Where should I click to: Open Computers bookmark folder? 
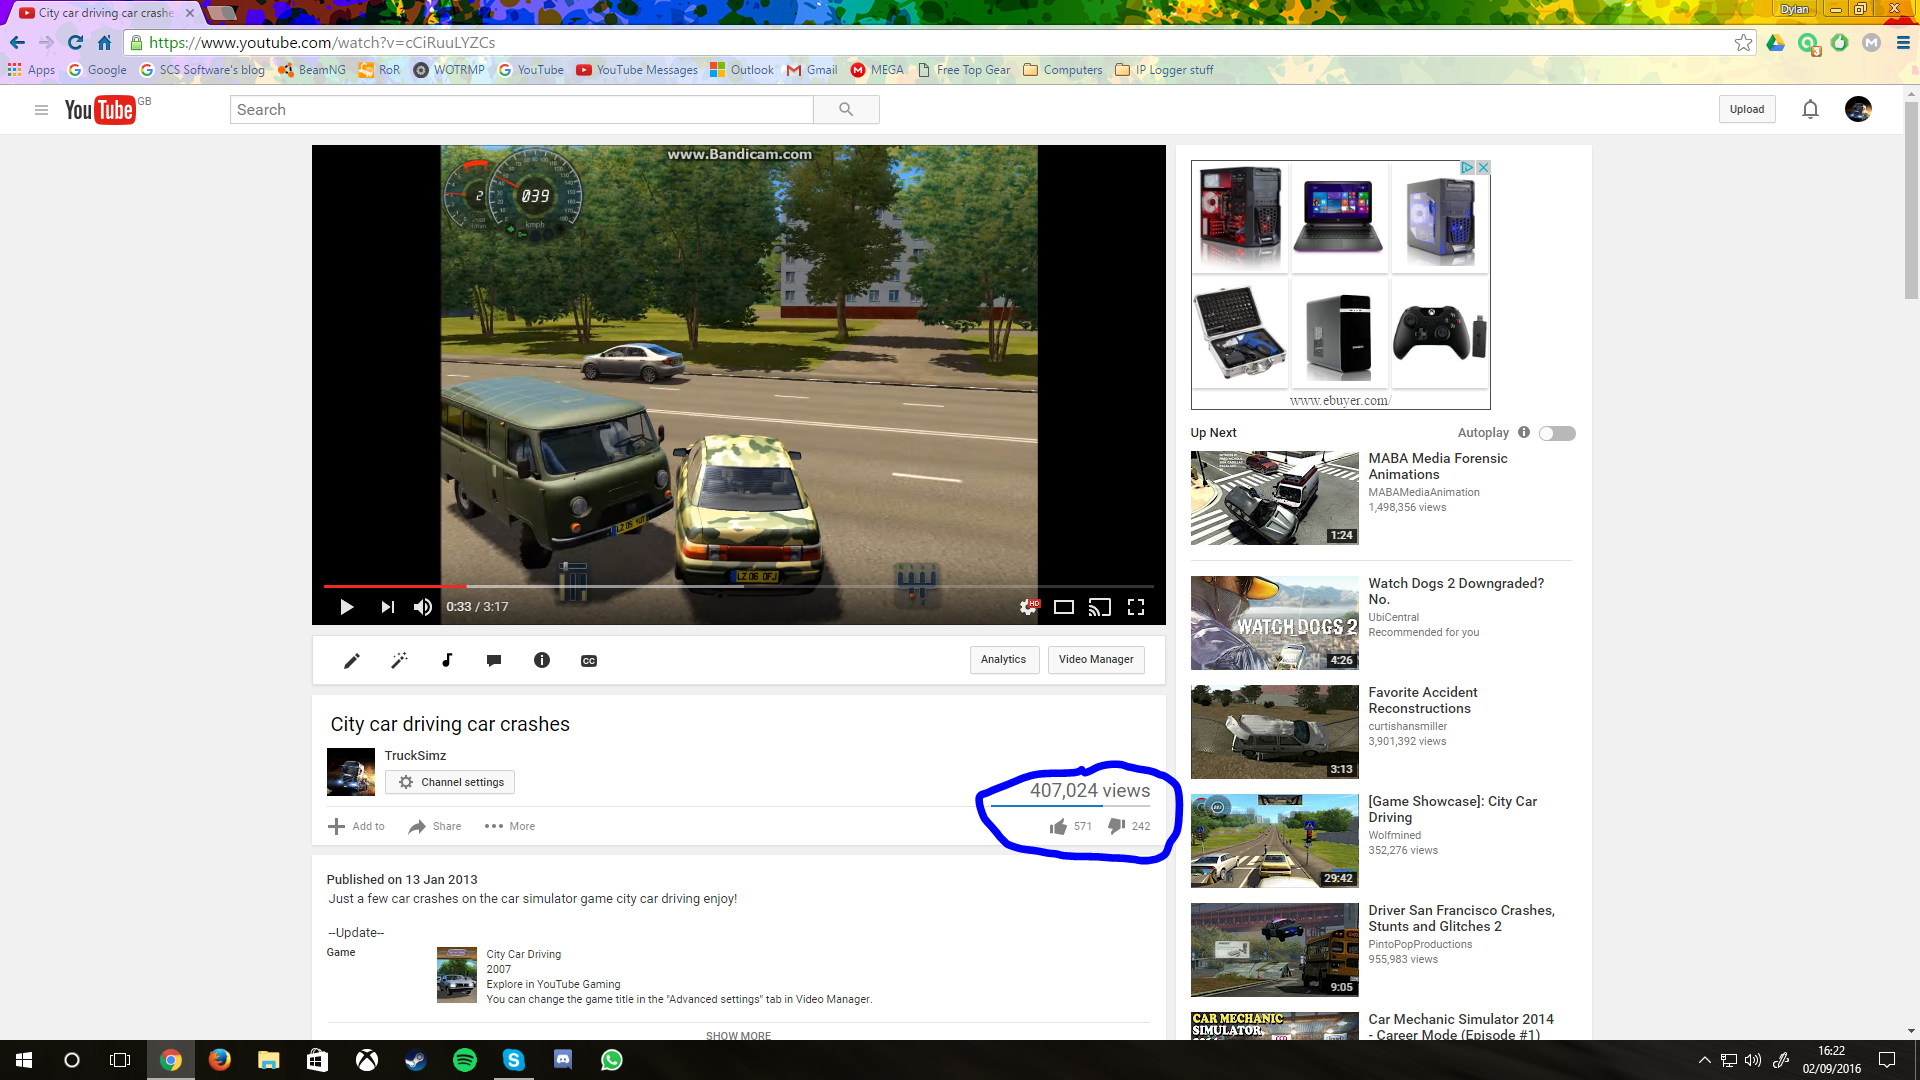click(1062, 70)
